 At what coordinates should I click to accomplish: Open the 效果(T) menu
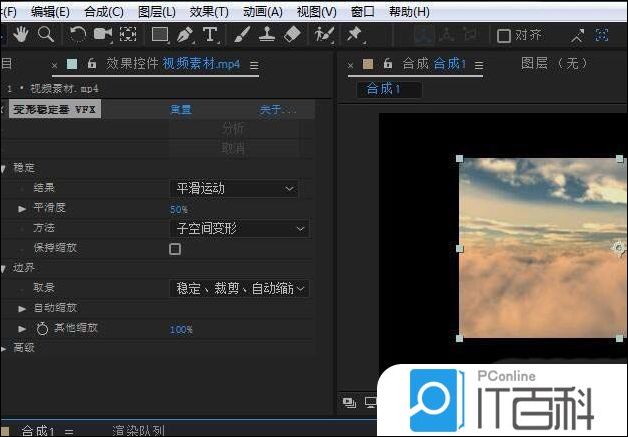(x=209, y=12)
